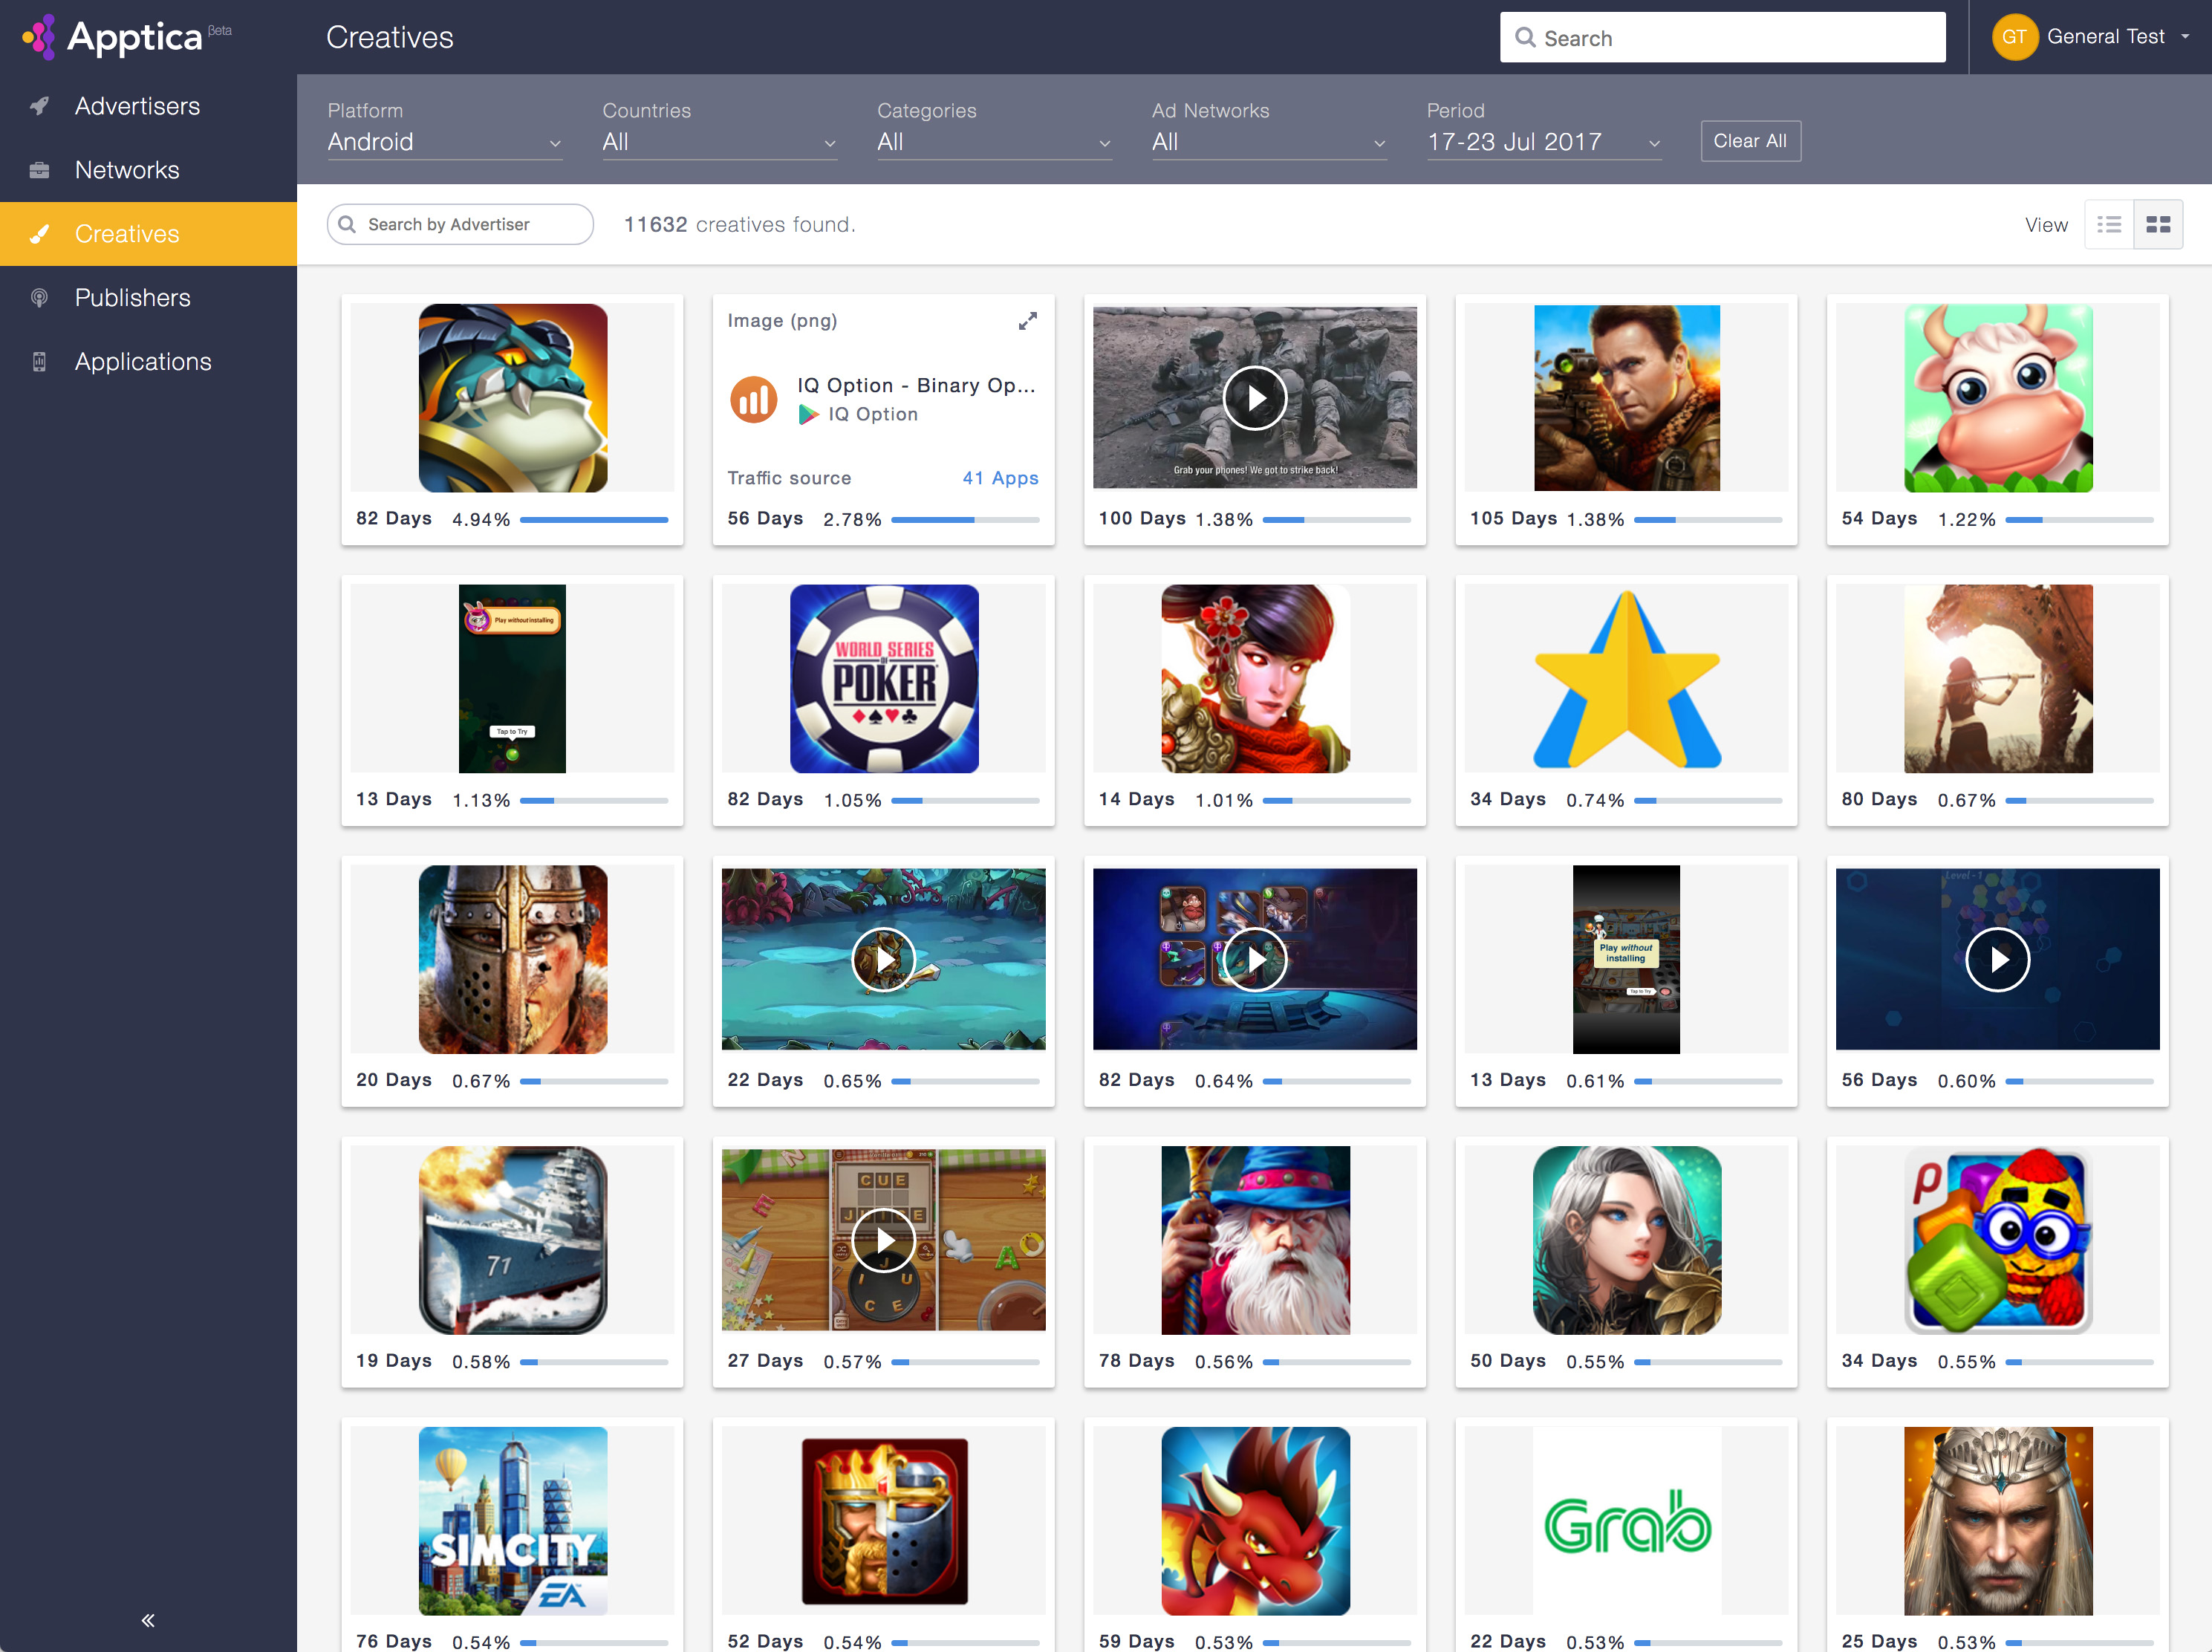Click the 4.94% share progress bar
This screenshot has width=2212, height=1652.
594,520
